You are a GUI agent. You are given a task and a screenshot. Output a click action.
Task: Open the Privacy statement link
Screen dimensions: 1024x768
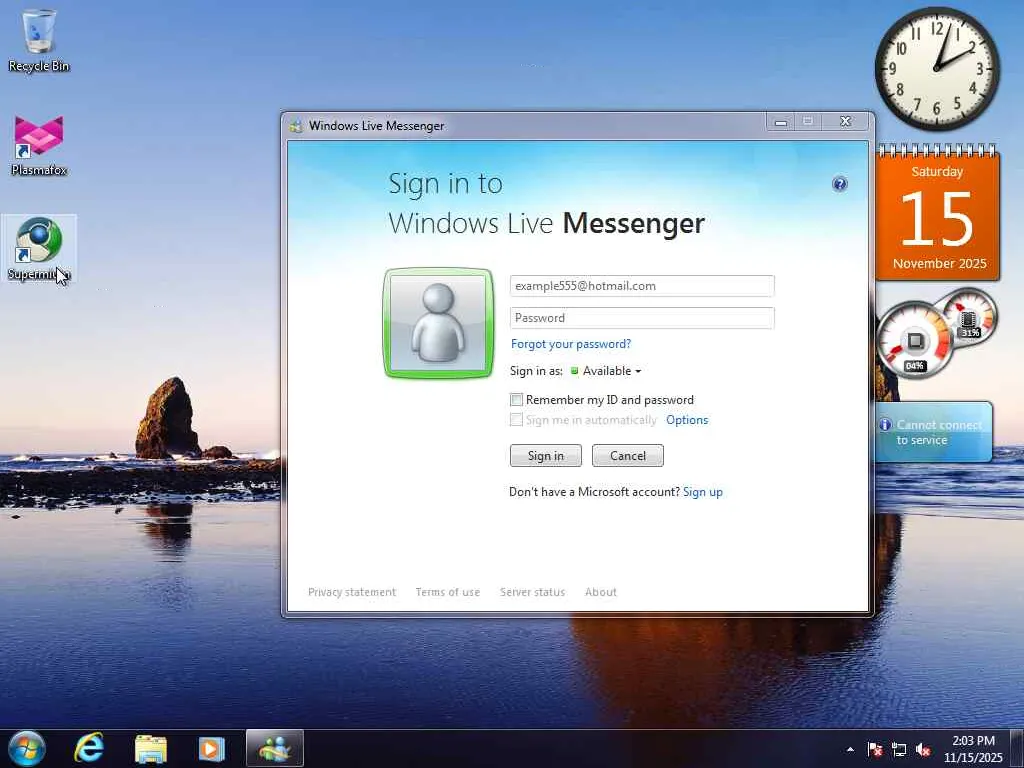tap(352, 592)
